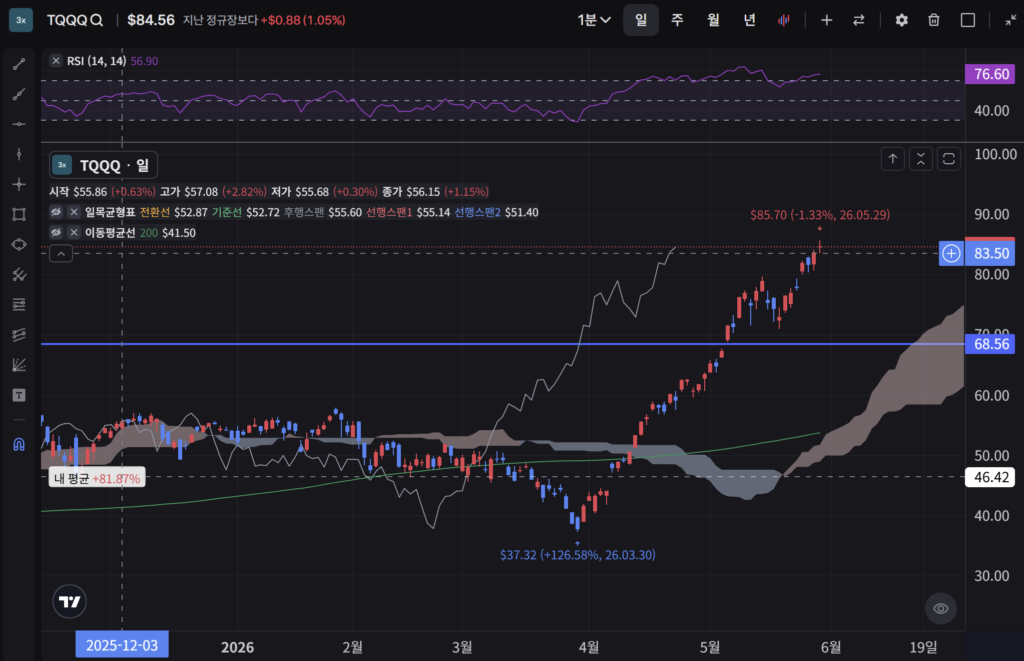
Task: Select the rectangle drawing tool
Action: tap(19, 214)
